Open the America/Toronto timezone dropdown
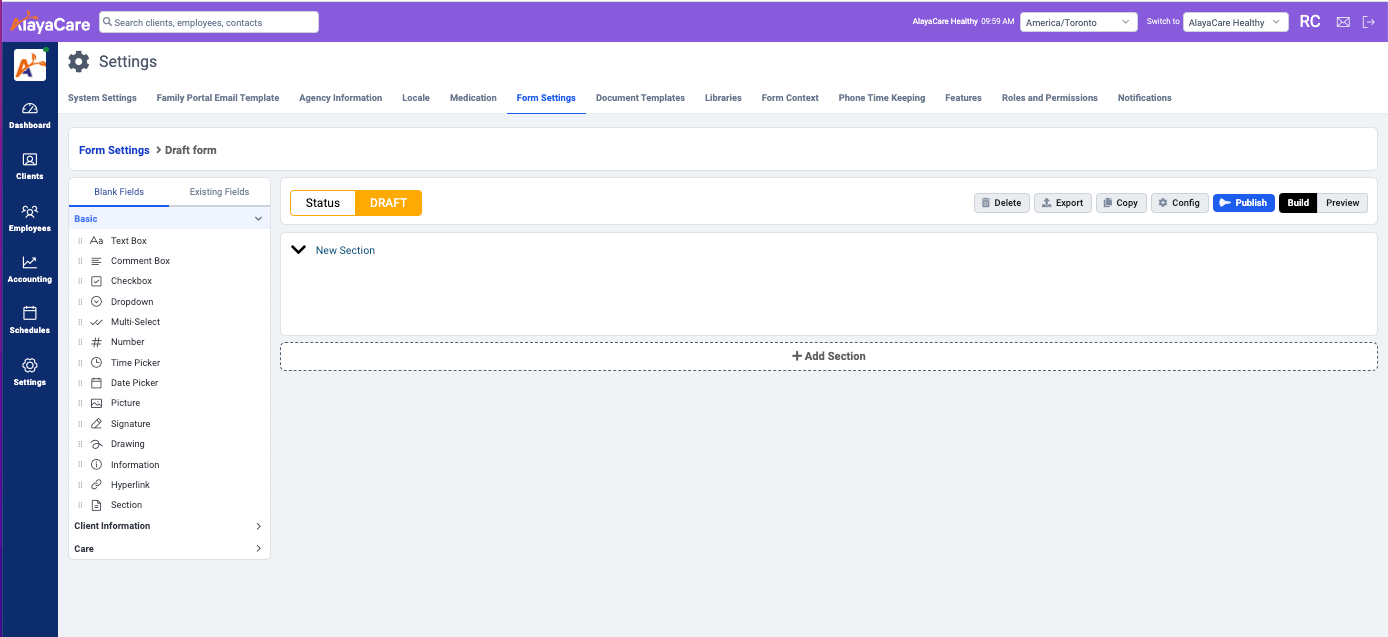 coord(1079,22)
